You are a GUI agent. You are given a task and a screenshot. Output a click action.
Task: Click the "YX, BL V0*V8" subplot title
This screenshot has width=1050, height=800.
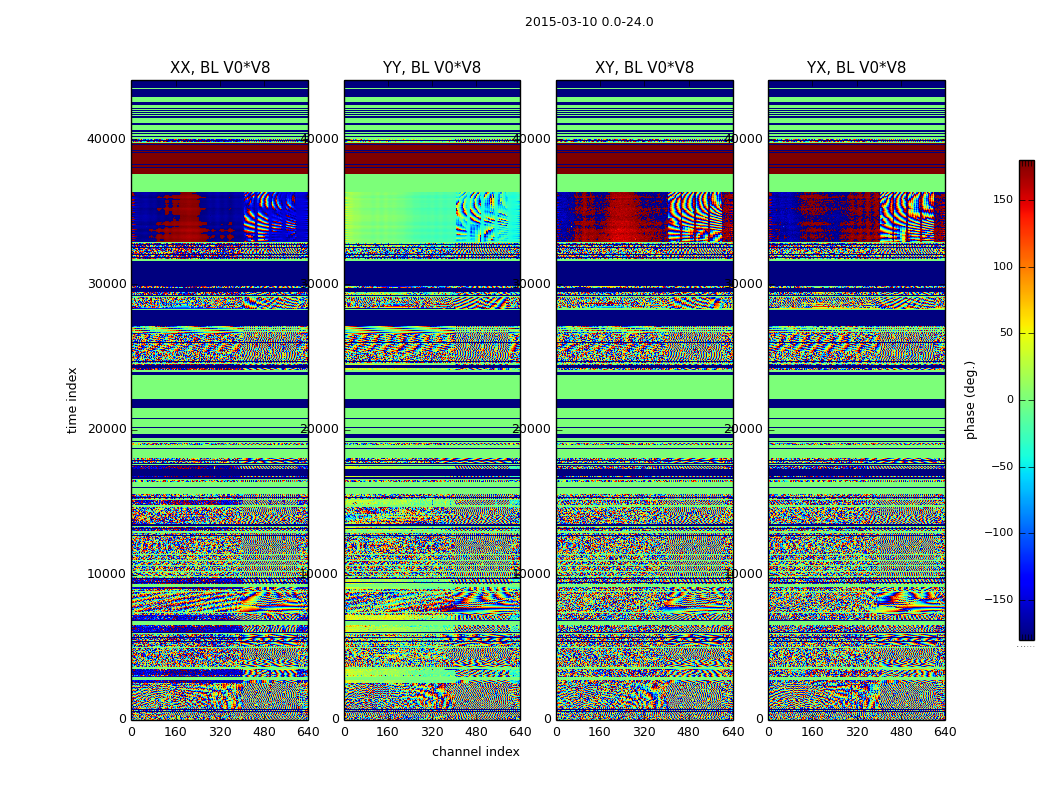[856, 68]
